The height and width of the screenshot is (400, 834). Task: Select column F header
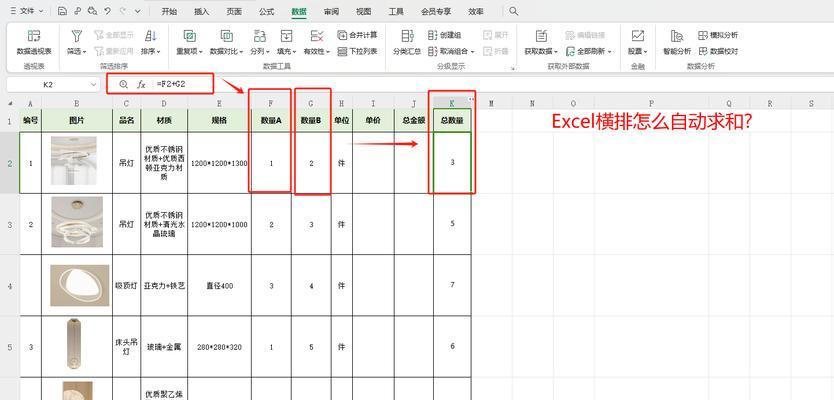pos(271,104)
